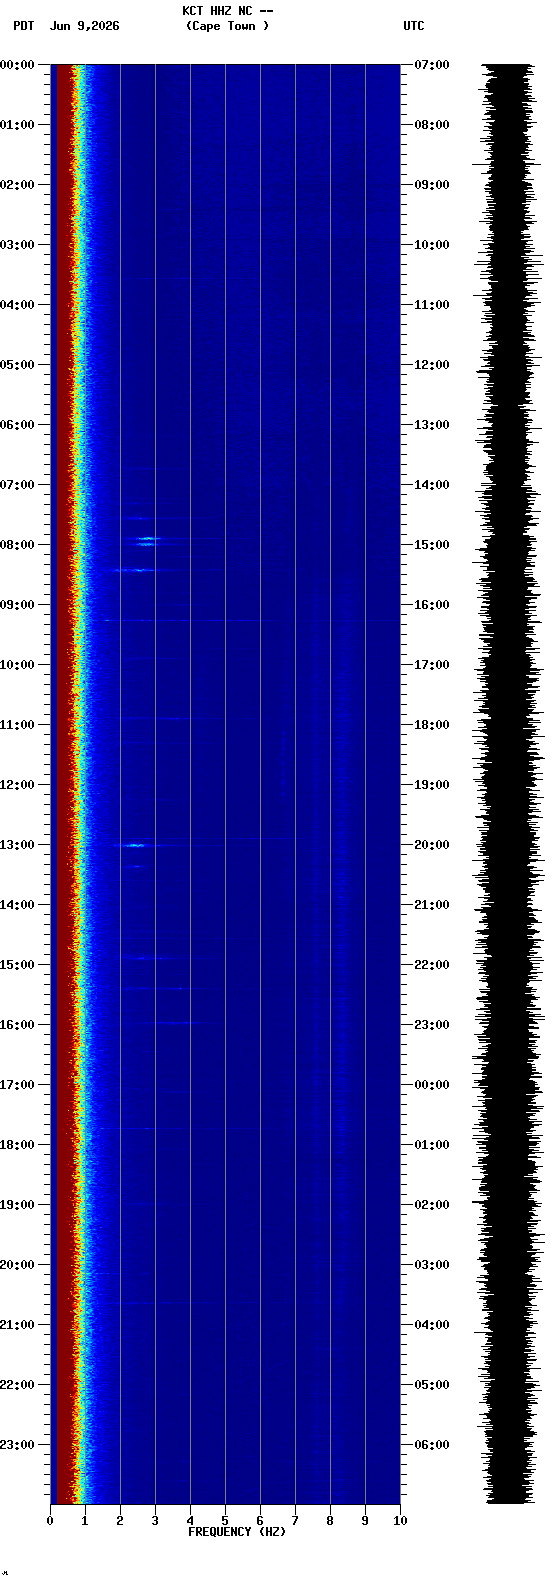This screenshot has height=1584, width=552.
Task: Click the UTC time label '11:00'
Action: click(432, 305)
